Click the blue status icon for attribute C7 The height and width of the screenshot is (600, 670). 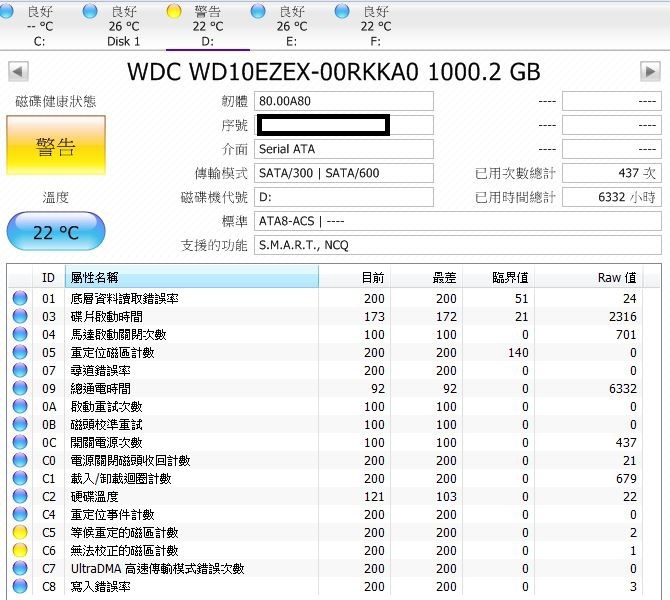point(20,568)
